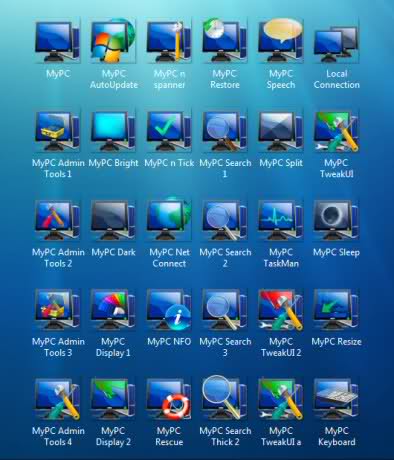
Task: Select the MyPC Search 2 icon
Action: [224, 220]
